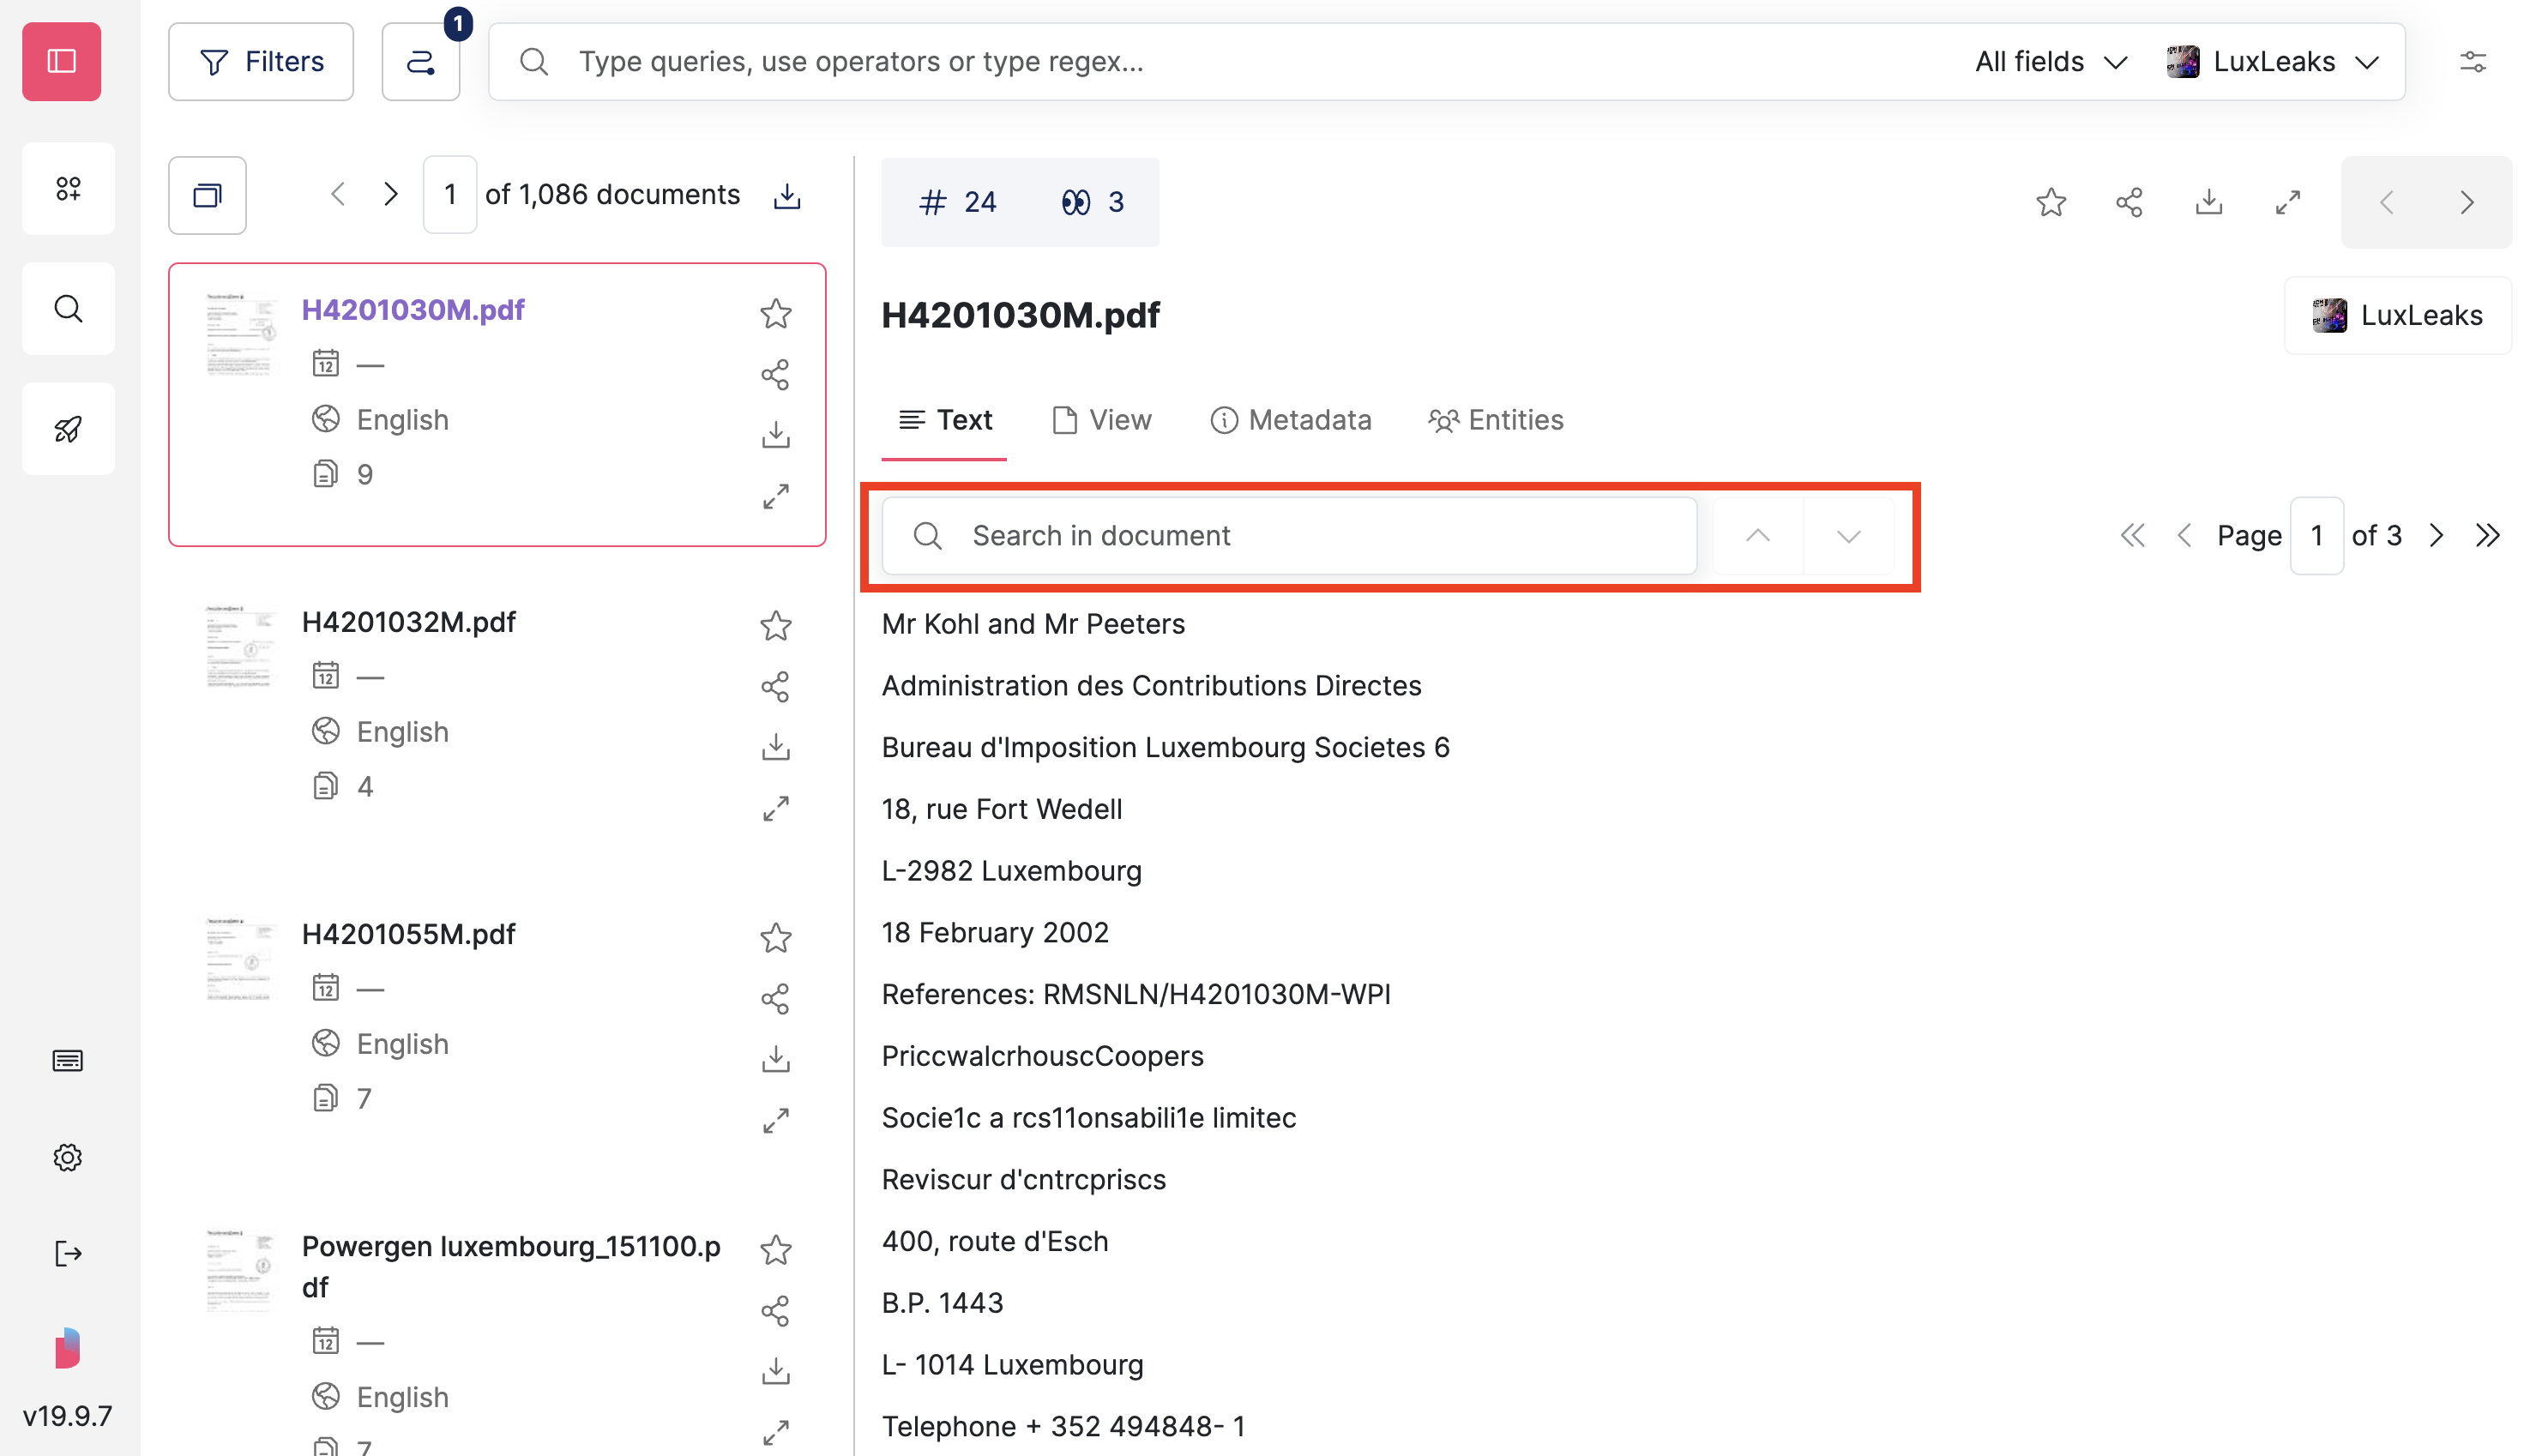The width and height of the screenshot is (2530, 1456).
Task: Expand the LuxLeaks project dropdown in search bar
Action: (x=2272, y=61)
